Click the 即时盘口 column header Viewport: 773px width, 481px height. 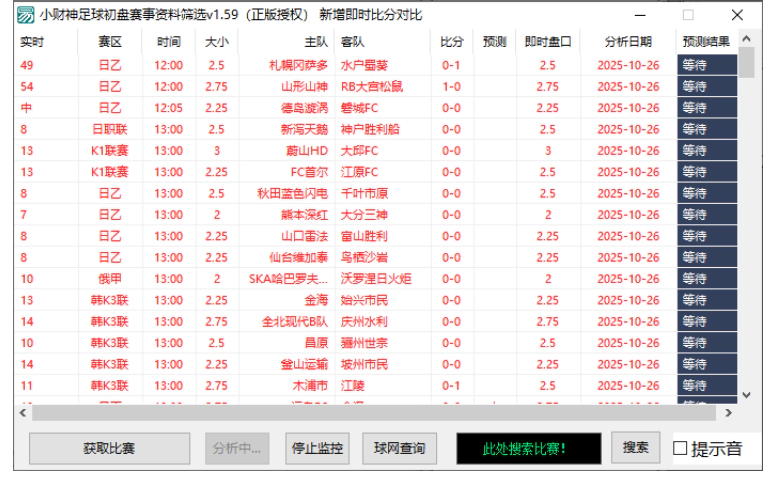548,42
